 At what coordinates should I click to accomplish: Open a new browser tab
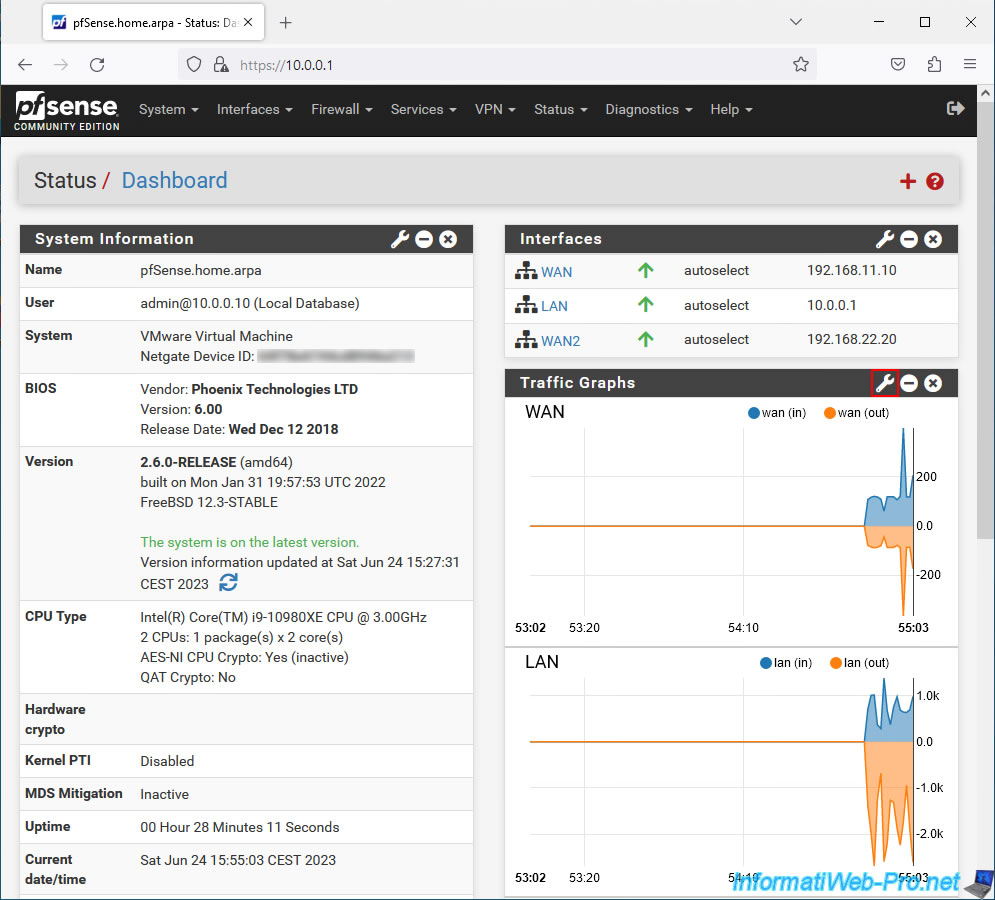coord(286,23)
